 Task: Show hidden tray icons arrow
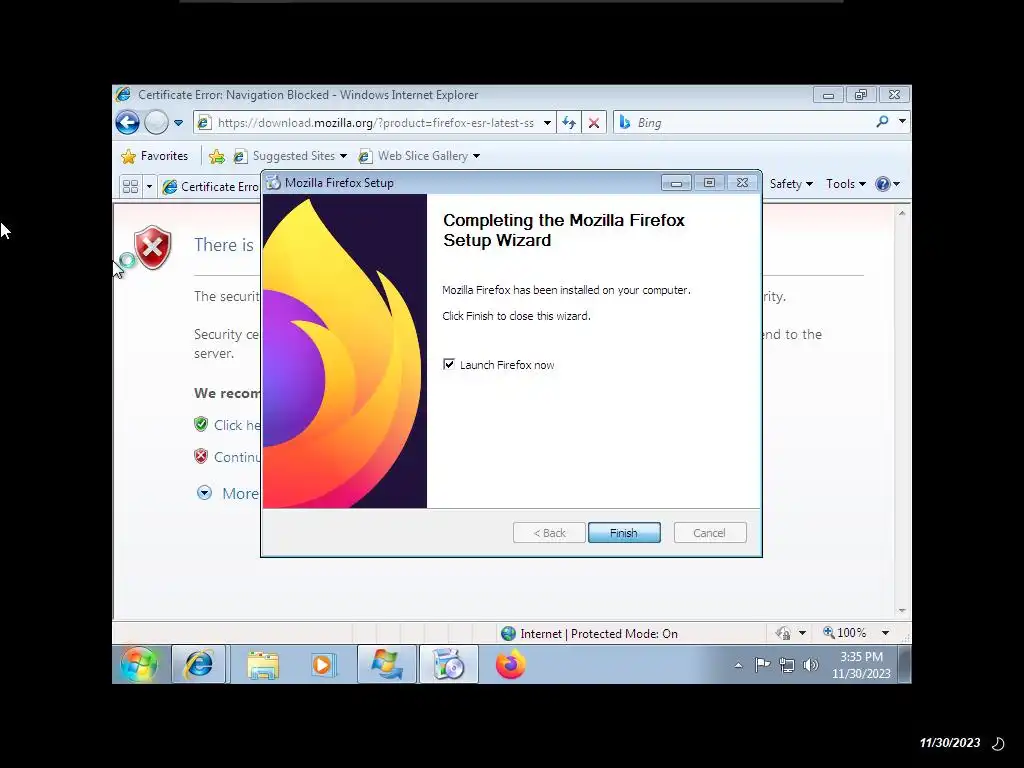click(739, 665)
